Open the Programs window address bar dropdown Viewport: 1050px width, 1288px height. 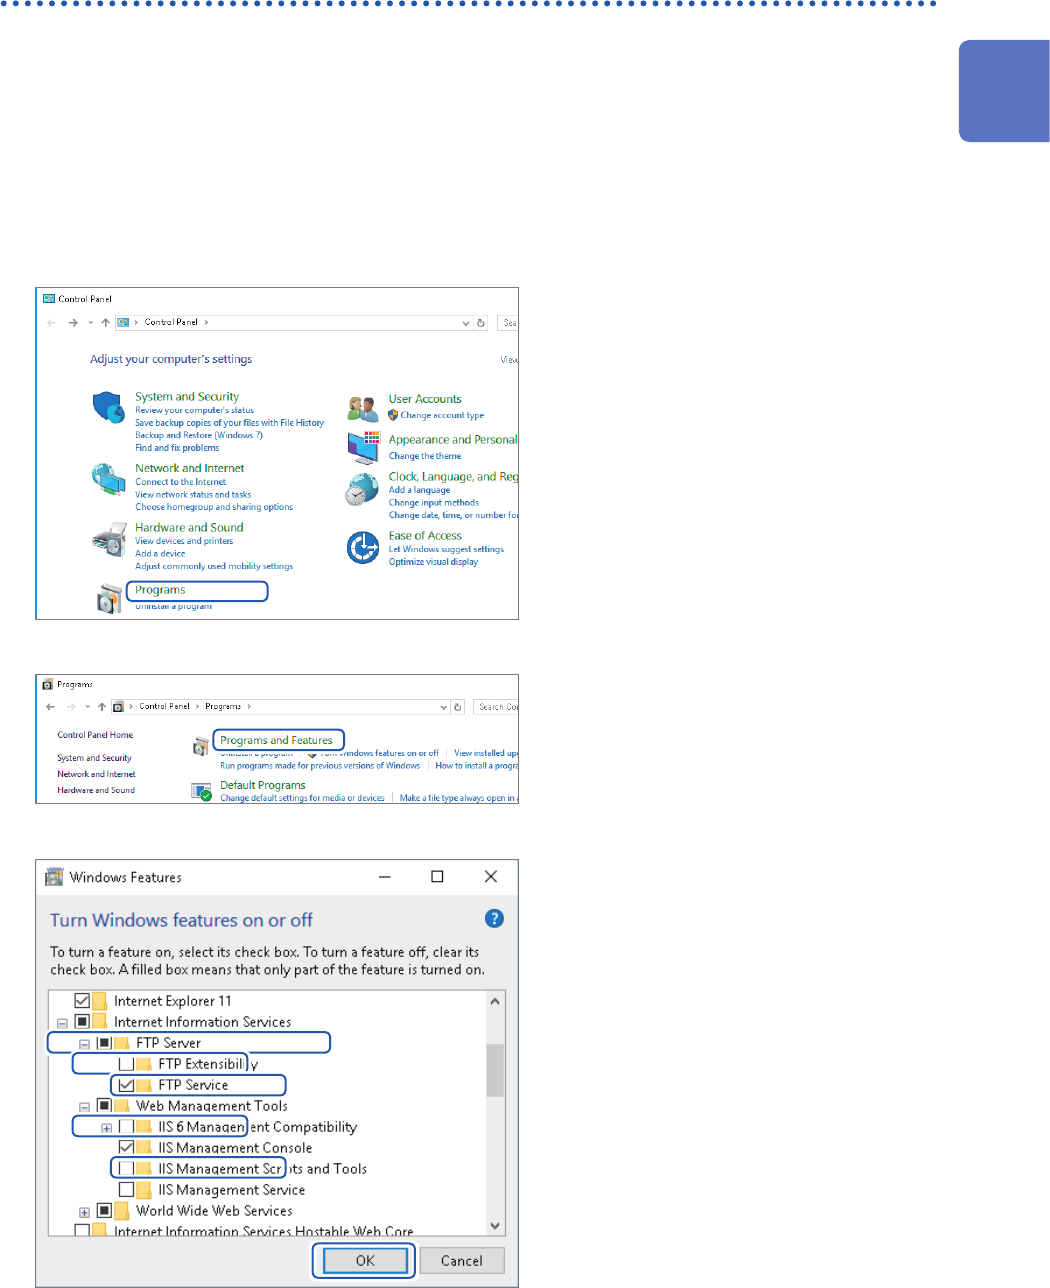(444, 707)
